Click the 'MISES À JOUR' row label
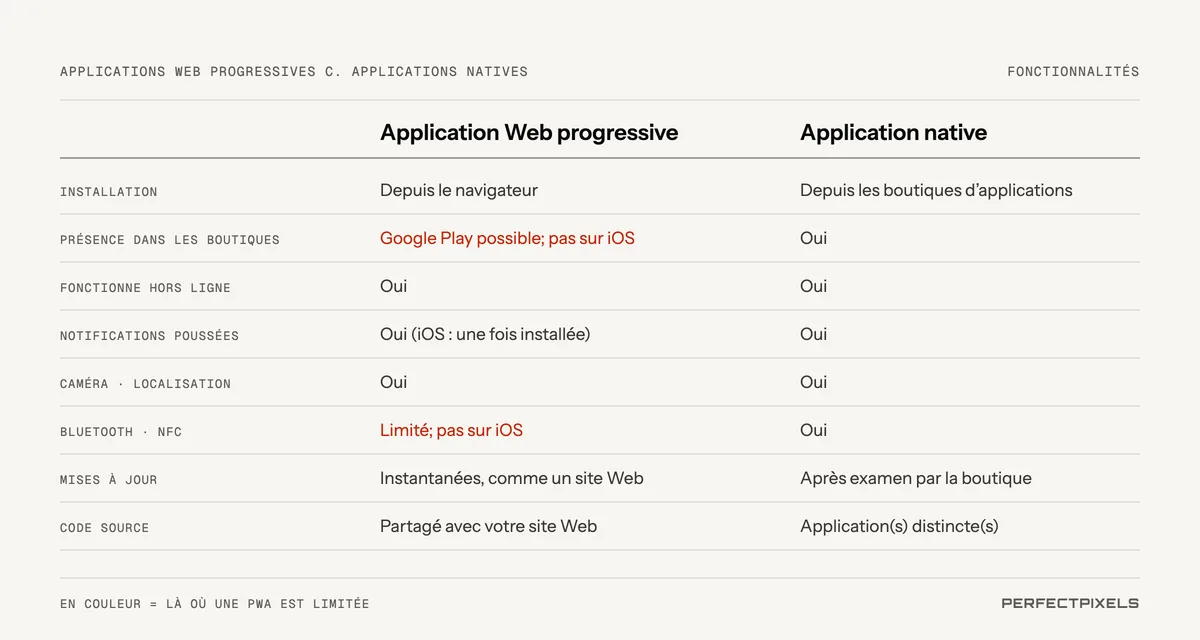 [x=108, y=480]
